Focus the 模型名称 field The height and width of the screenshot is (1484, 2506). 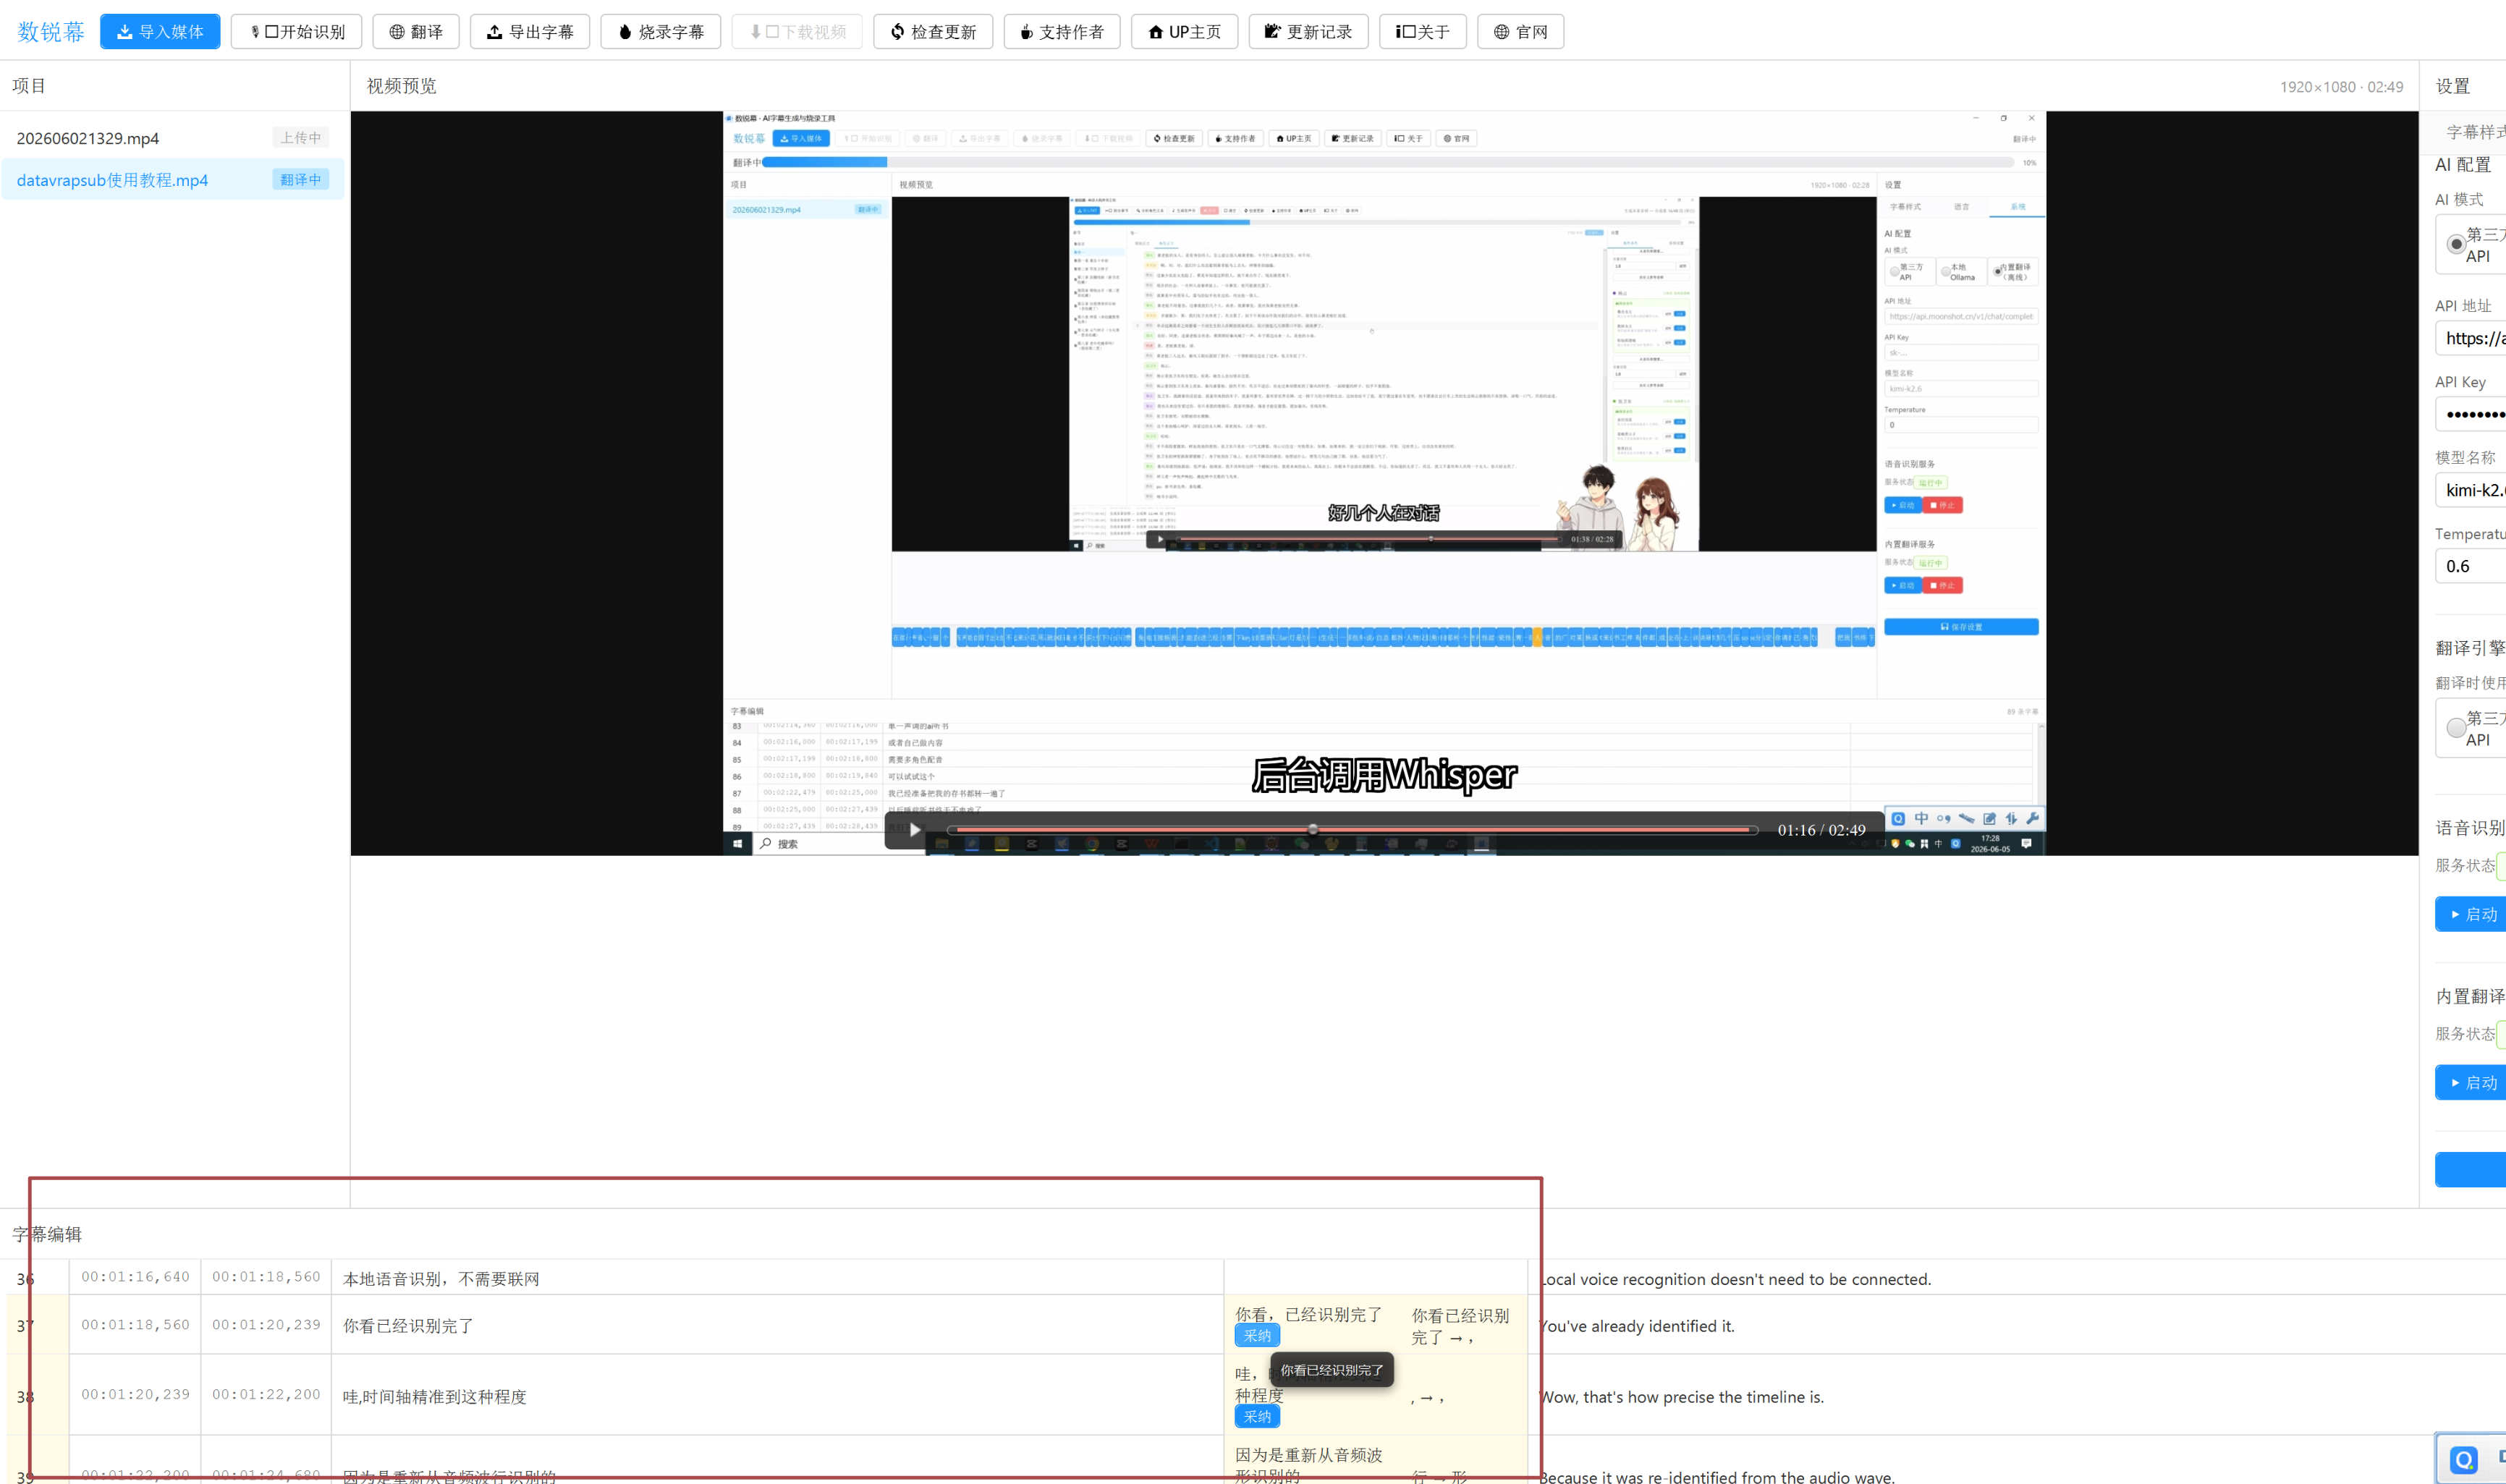click(2471, 490)
